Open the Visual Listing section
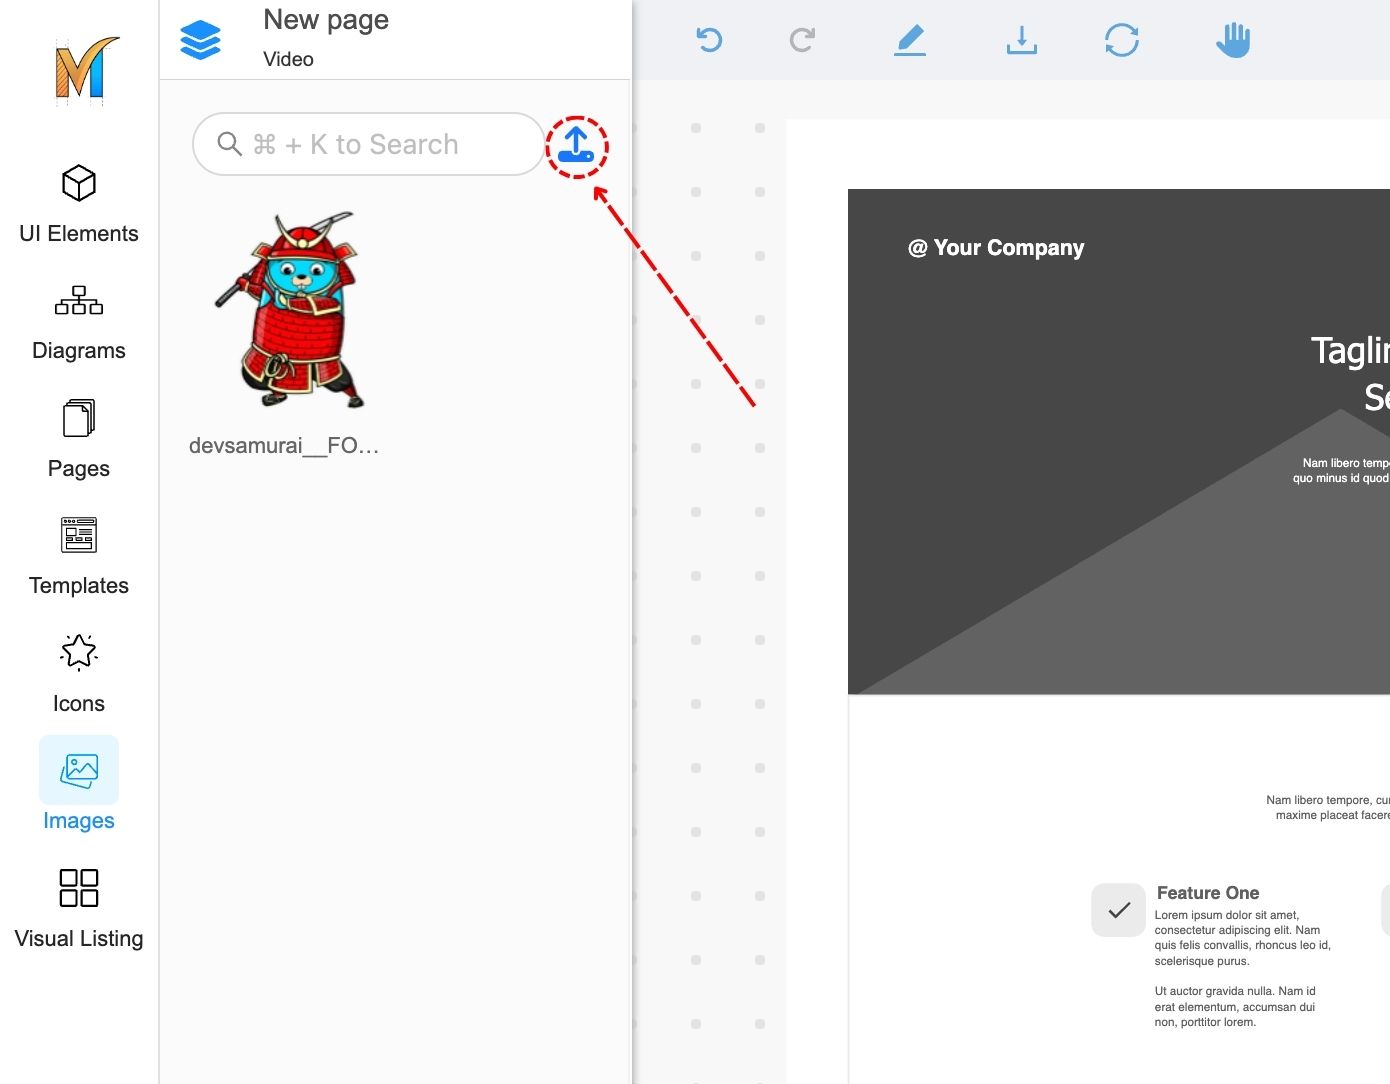Screen dimensions: 1390x1084 [x=79, y=908]
